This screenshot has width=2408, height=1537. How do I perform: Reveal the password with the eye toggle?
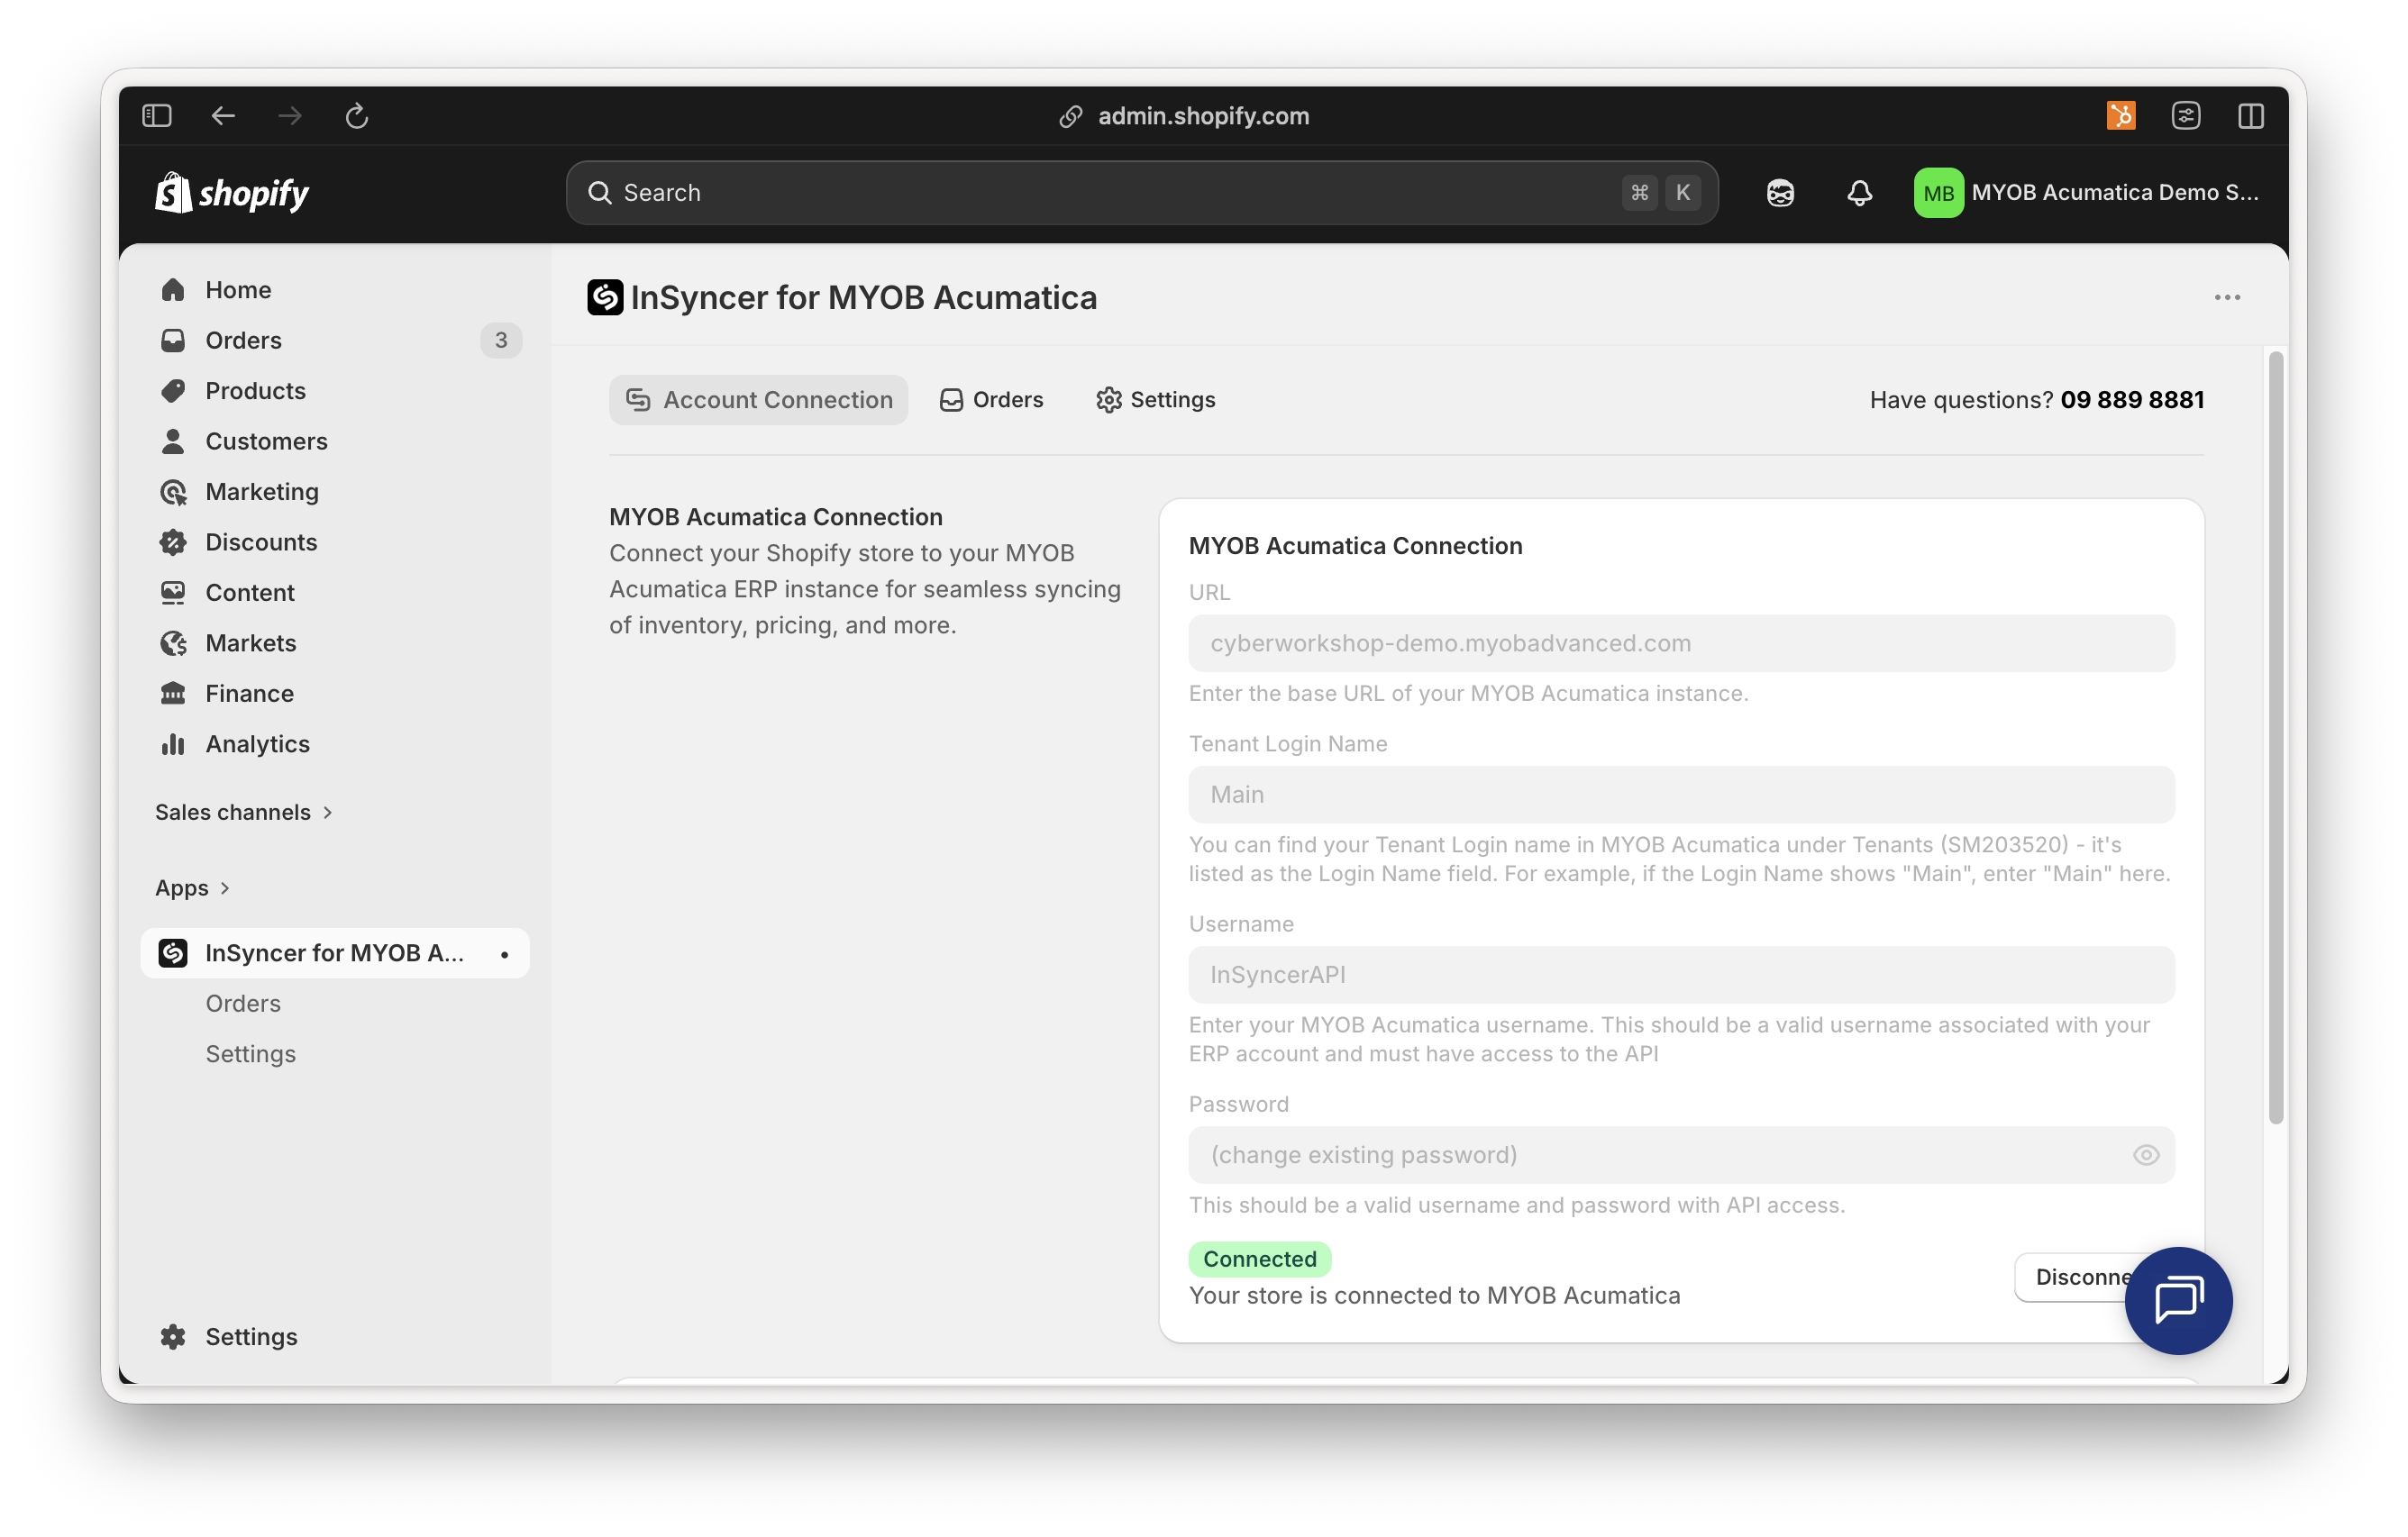2146,1155
